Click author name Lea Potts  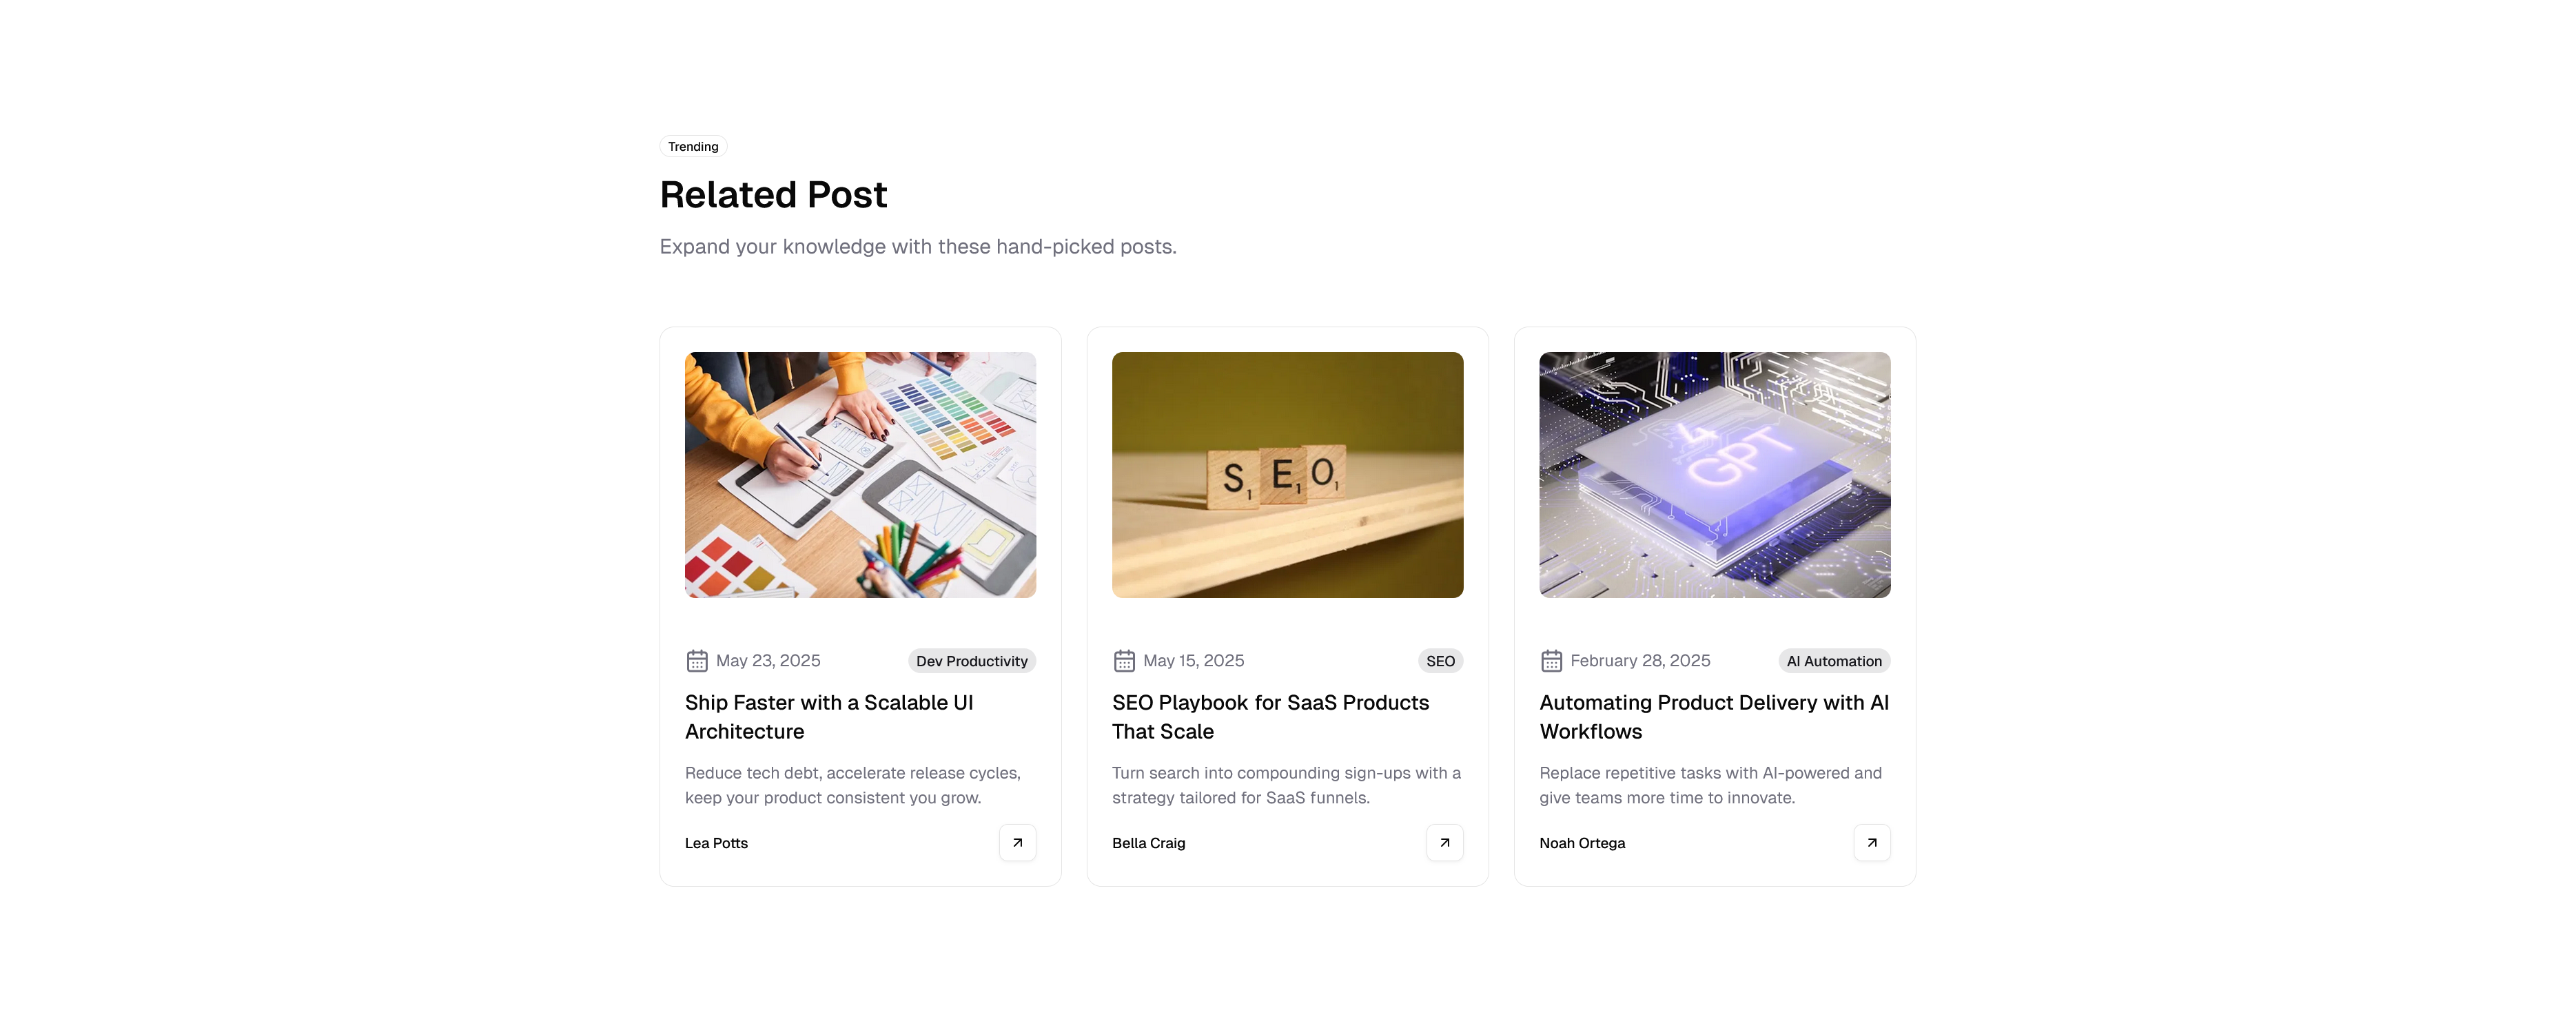[x=716, y=843]
